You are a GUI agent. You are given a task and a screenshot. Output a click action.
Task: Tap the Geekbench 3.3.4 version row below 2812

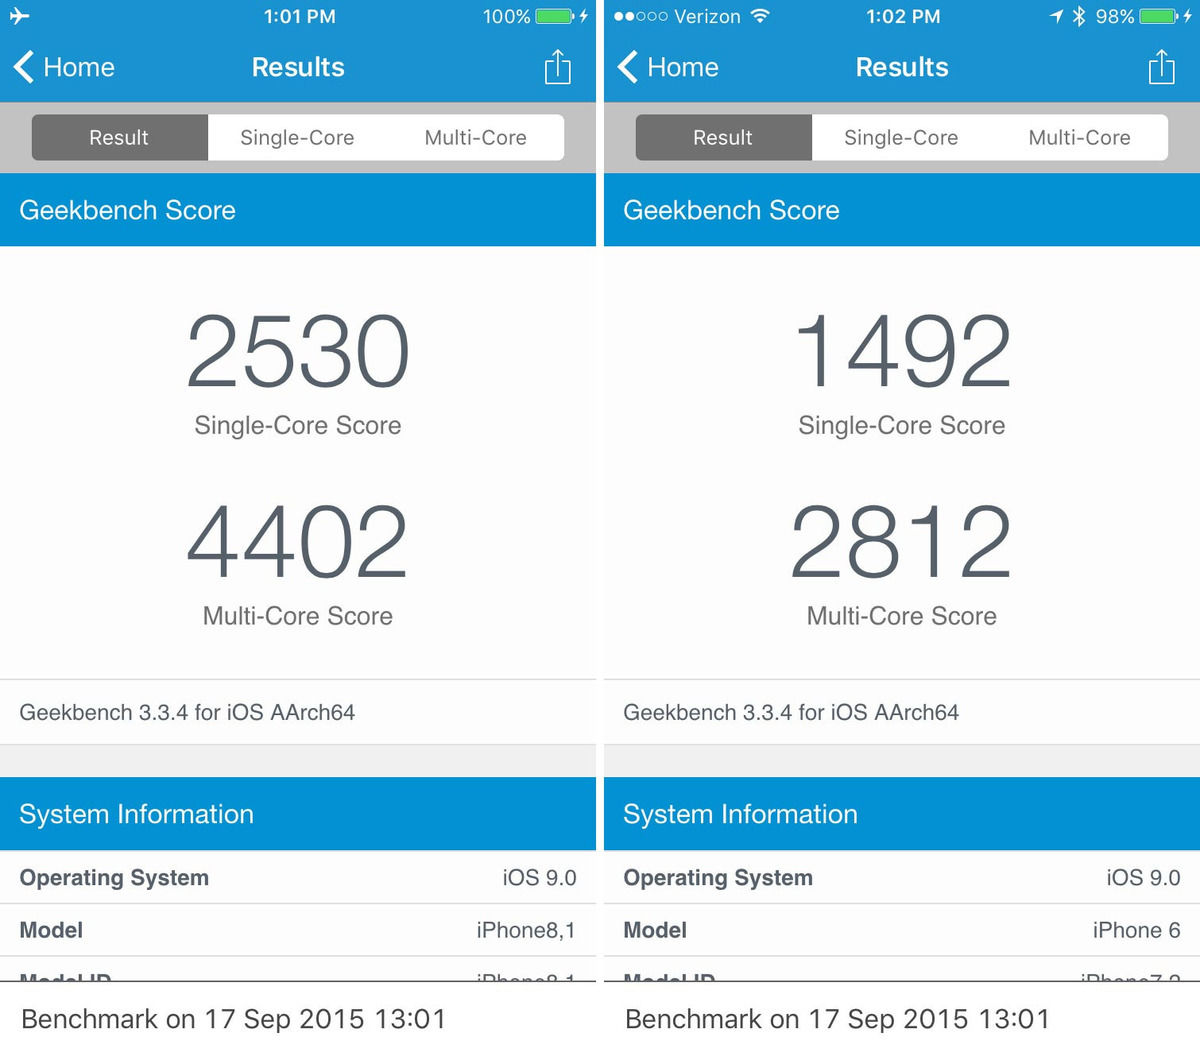902,712
